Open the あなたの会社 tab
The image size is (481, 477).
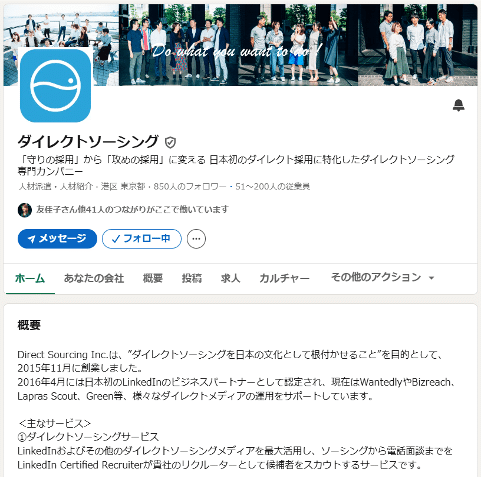(x=94, y=278)
